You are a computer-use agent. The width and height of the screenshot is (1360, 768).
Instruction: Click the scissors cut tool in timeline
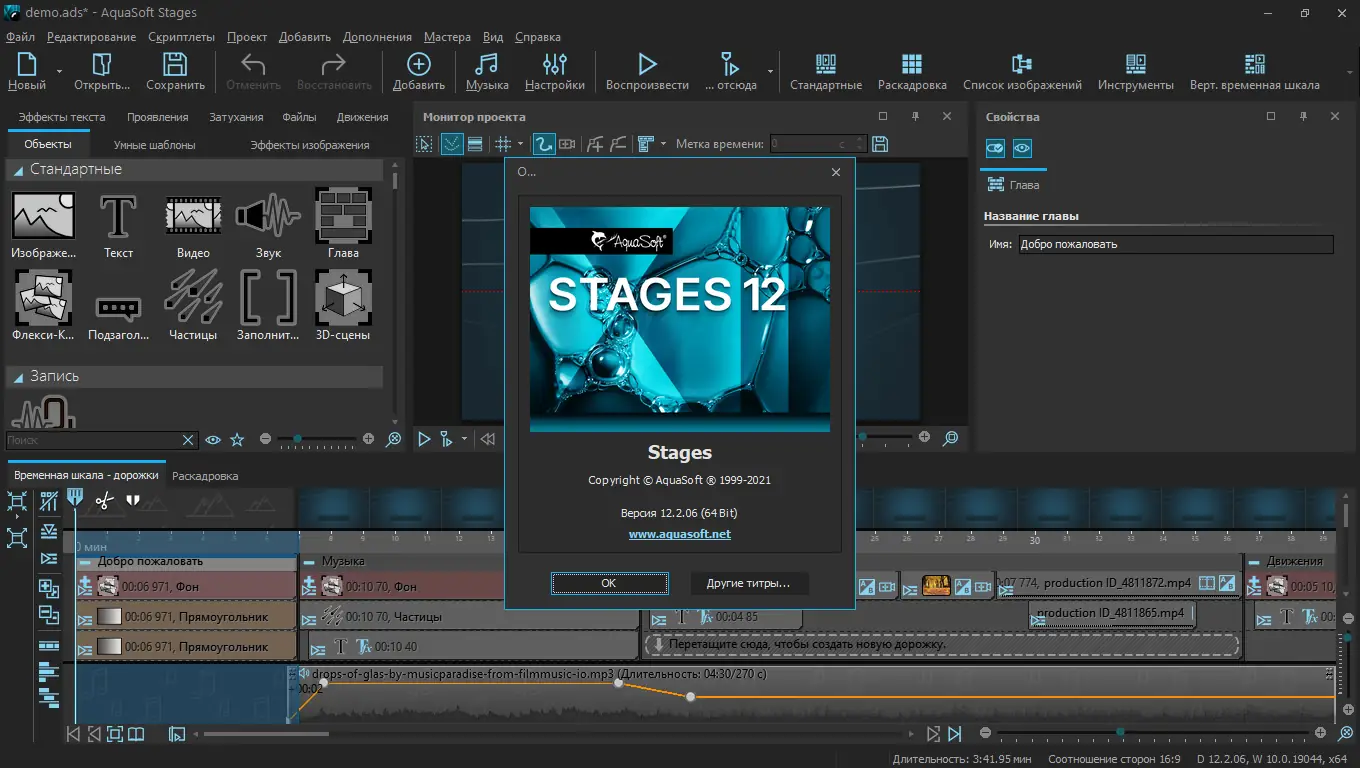point(104,500)
